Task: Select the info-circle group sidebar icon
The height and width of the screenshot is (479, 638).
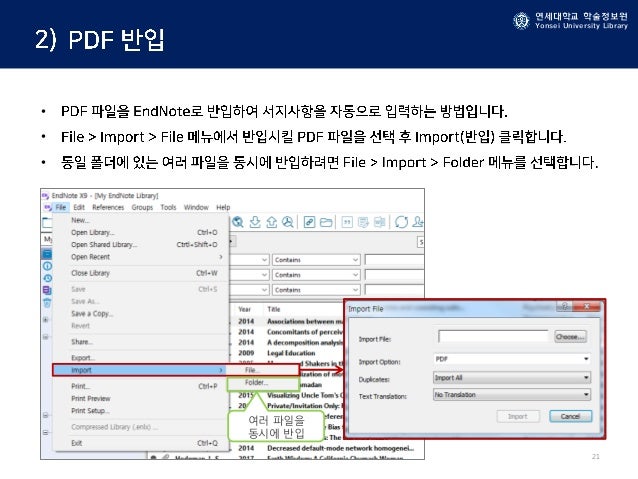Action: point(47,266)
